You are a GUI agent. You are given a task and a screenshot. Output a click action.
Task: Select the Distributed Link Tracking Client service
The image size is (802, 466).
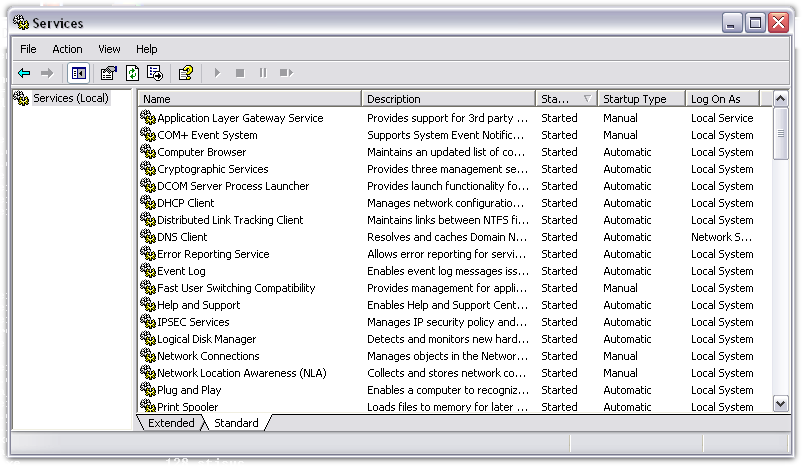click(230, 220)
